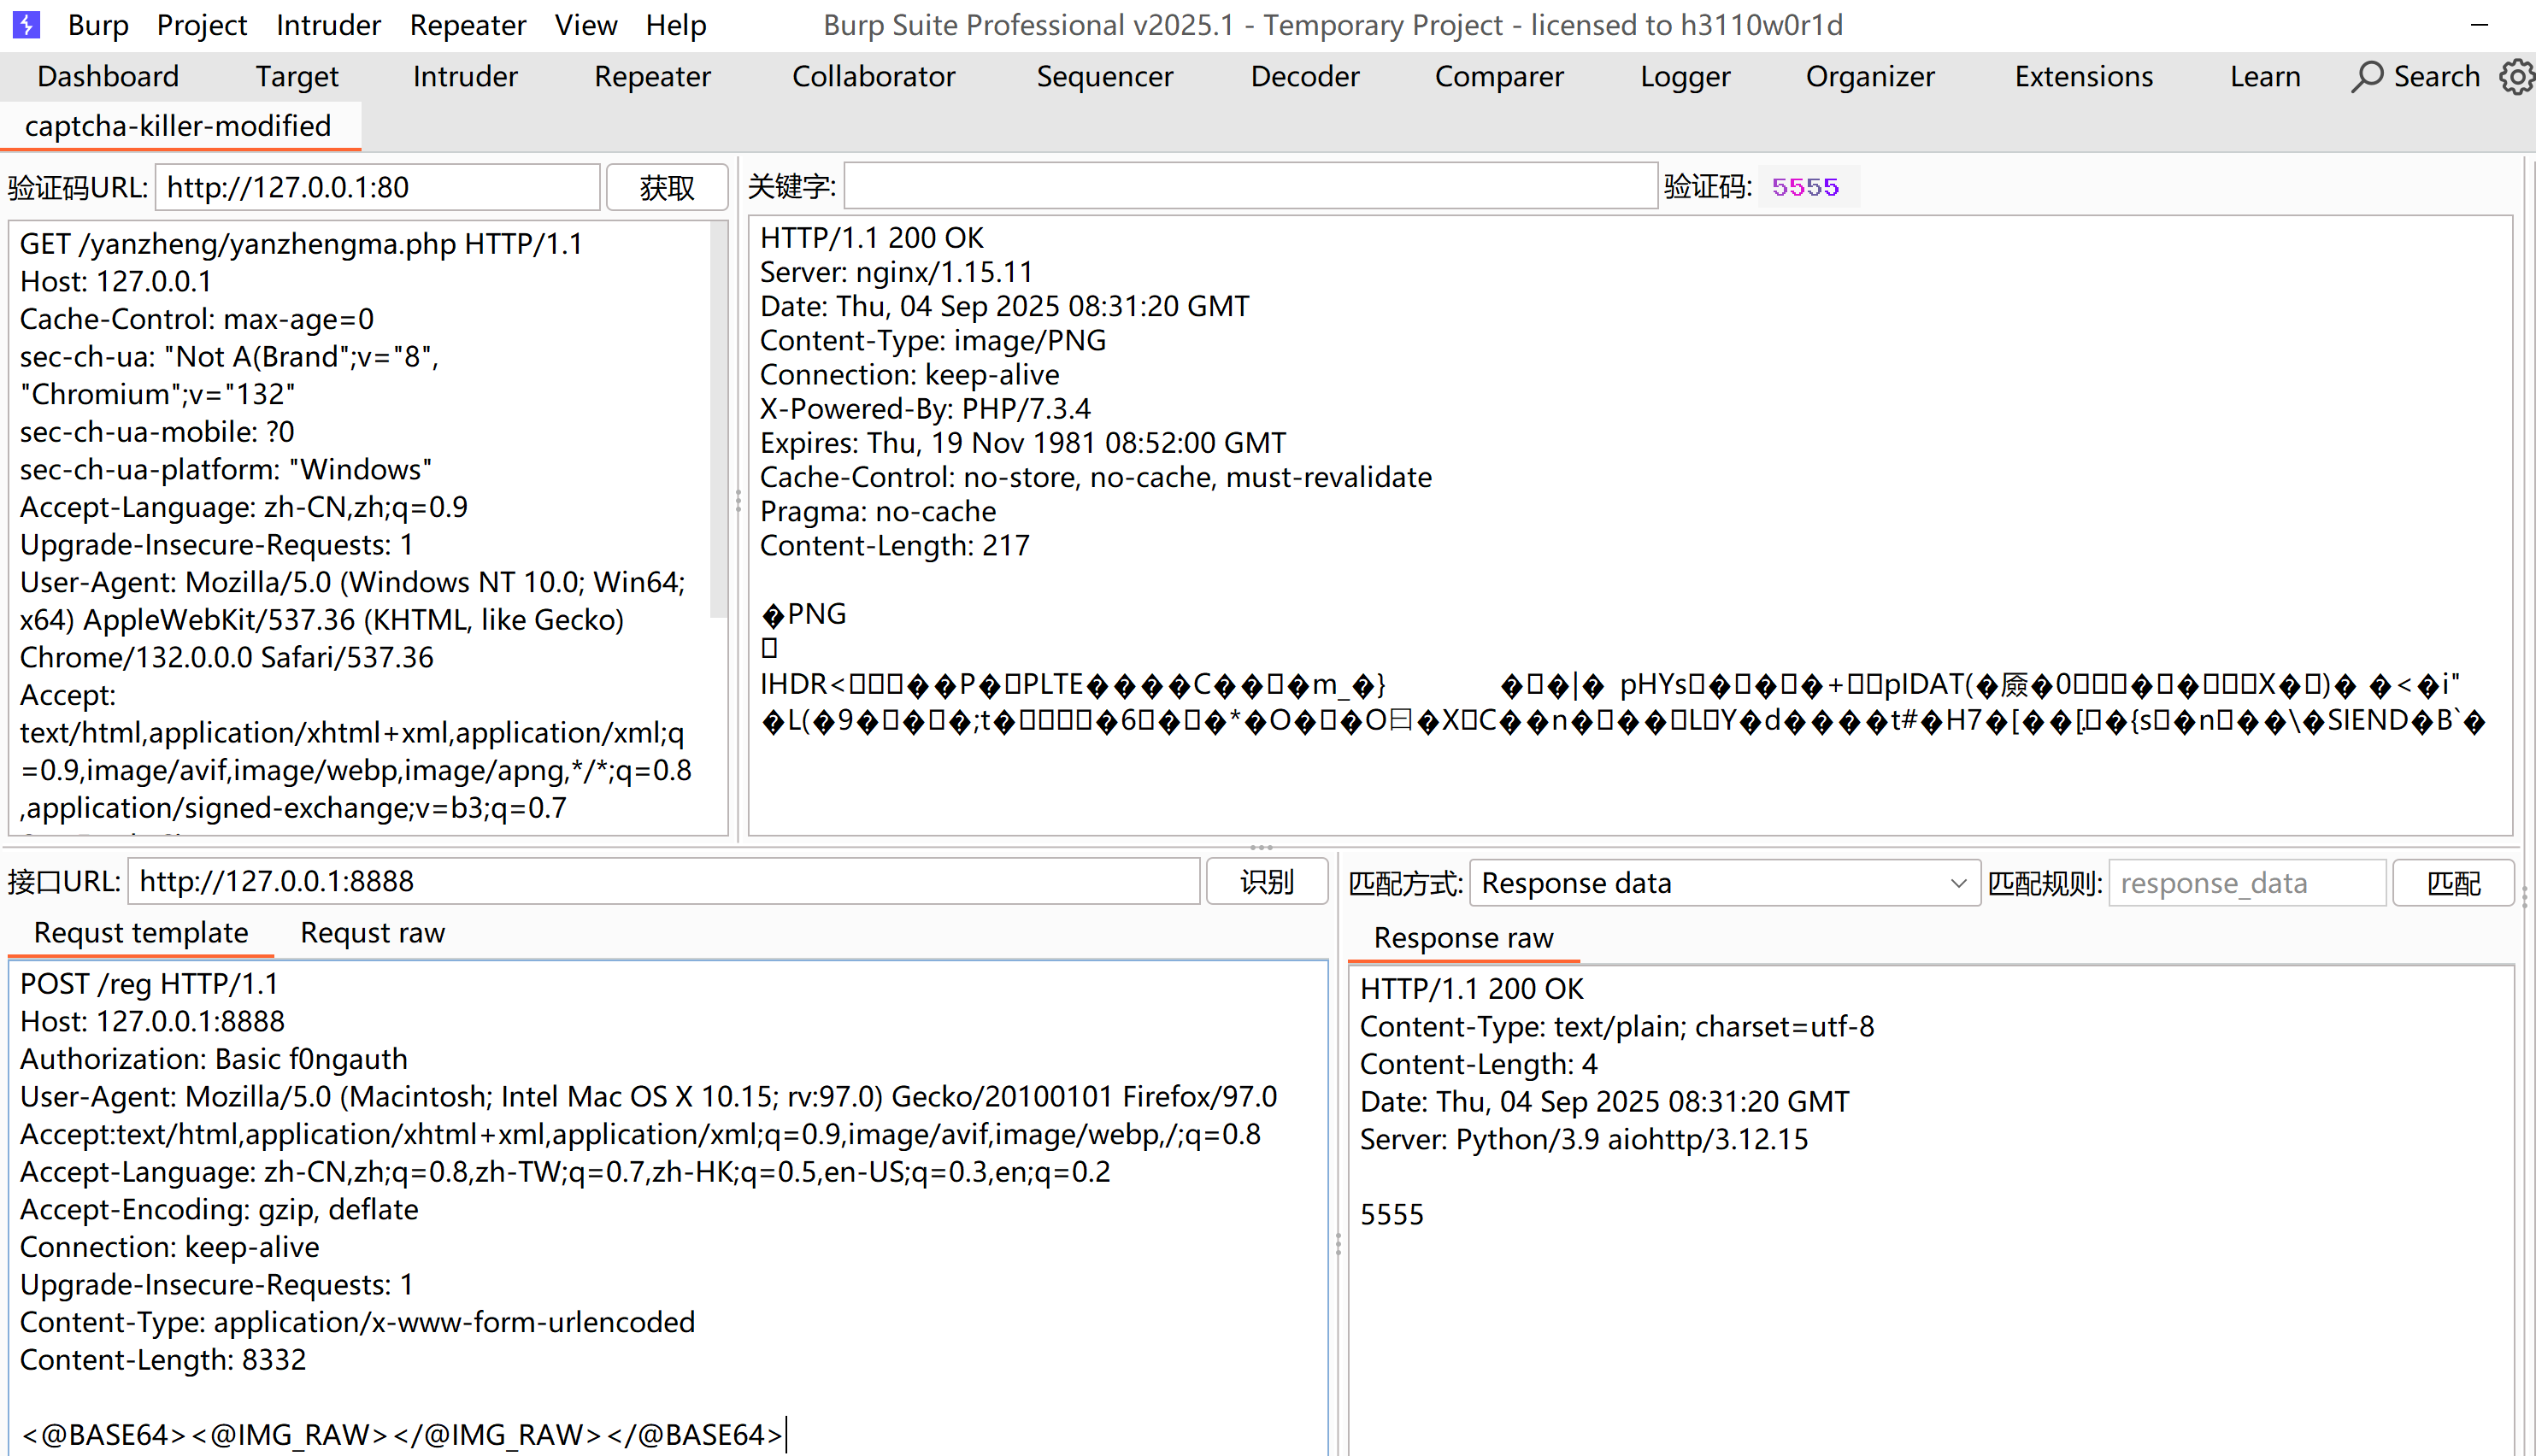This screenshot has width=2536, height=1456.
Task: Click the 验证码 result 5555 value
Action: 1806,187
